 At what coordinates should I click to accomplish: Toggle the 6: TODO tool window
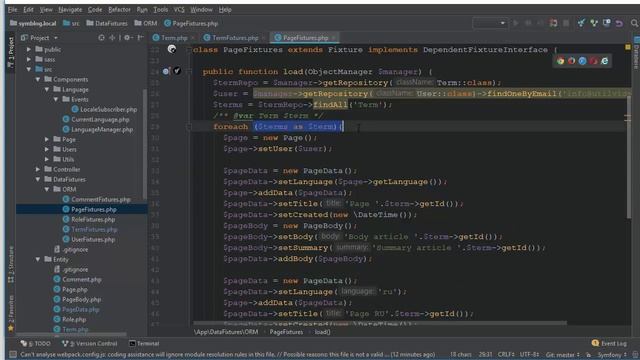[x=36, y=344]
